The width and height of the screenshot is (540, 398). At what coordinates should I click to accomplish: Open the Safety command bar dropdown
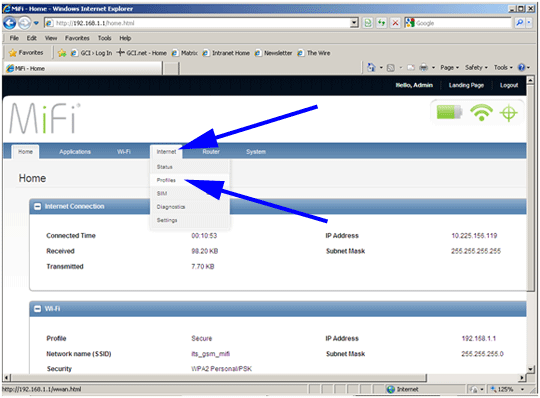476,67
